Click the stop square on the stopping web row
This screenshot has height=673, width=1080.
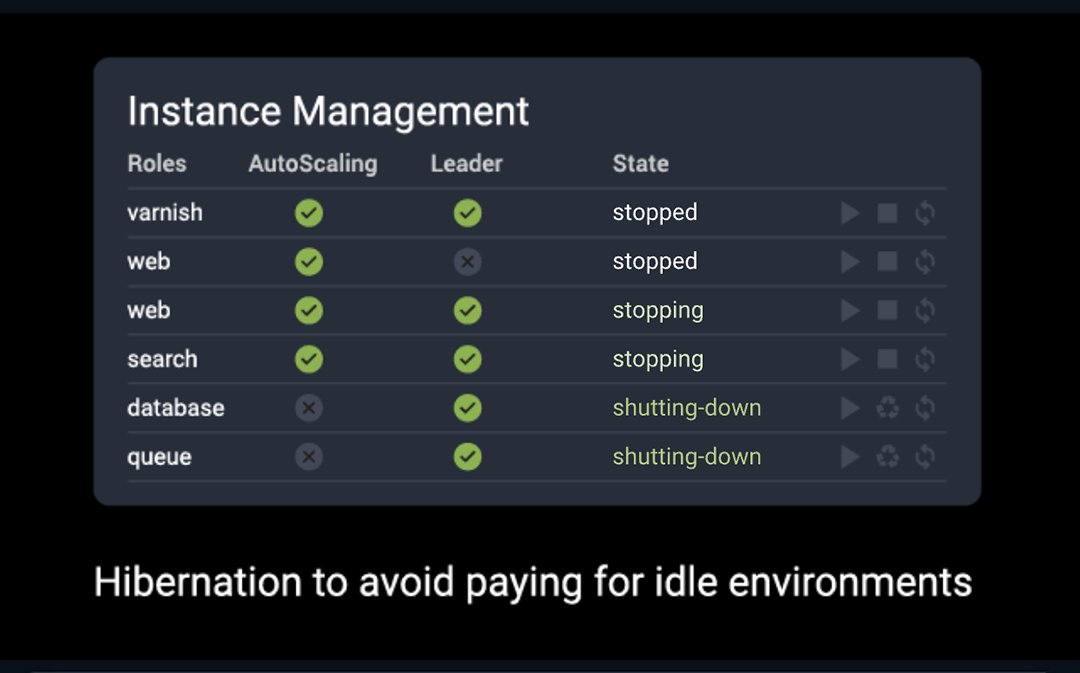point(887,311)
